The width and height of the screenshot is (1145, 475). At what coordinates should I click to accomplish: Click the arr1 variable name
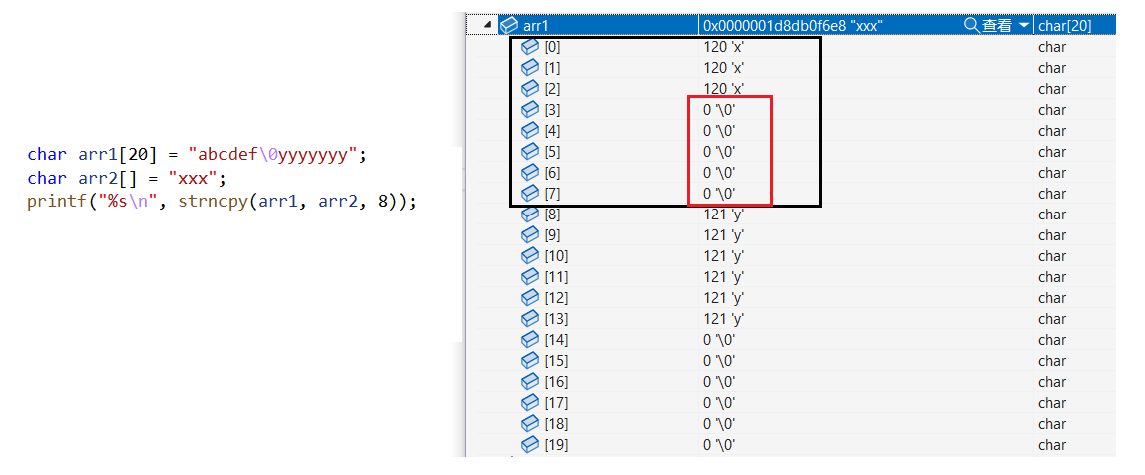pos(536,26)
